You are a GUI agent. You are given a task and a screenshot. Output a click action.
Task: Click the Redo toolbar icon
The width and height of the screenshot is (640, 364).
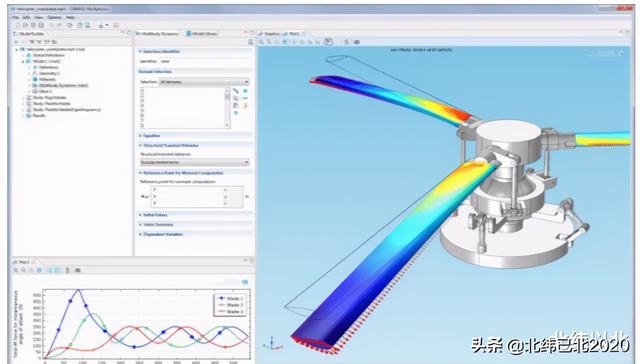(x=59, y=25)
